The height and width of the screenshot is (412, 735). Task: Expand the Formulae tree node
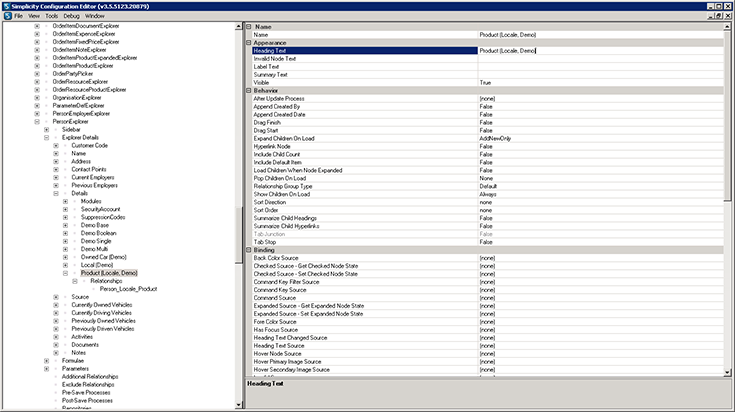click(46, 360)
